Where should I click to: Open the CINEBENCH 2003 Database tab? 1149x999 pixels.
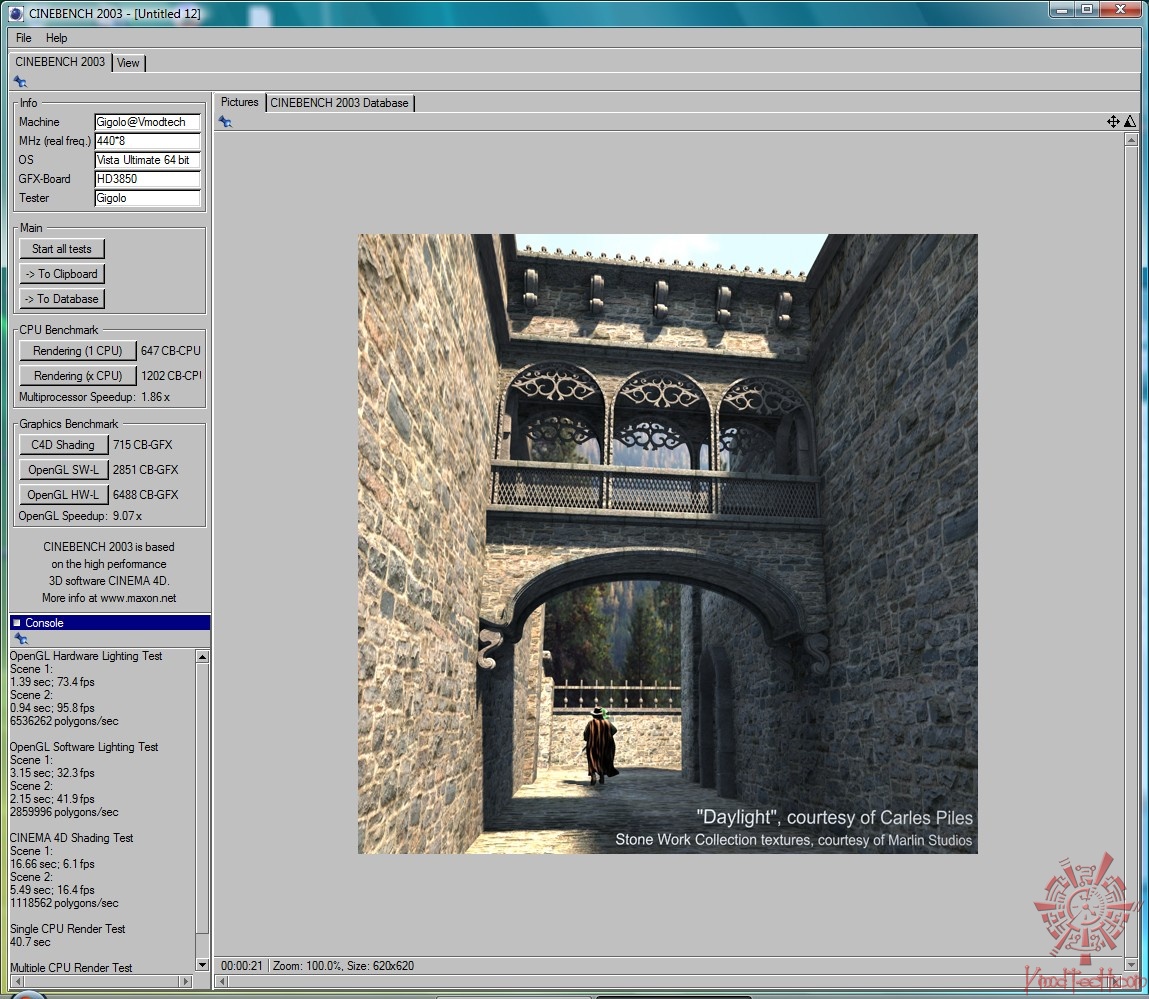click(339, 103)
